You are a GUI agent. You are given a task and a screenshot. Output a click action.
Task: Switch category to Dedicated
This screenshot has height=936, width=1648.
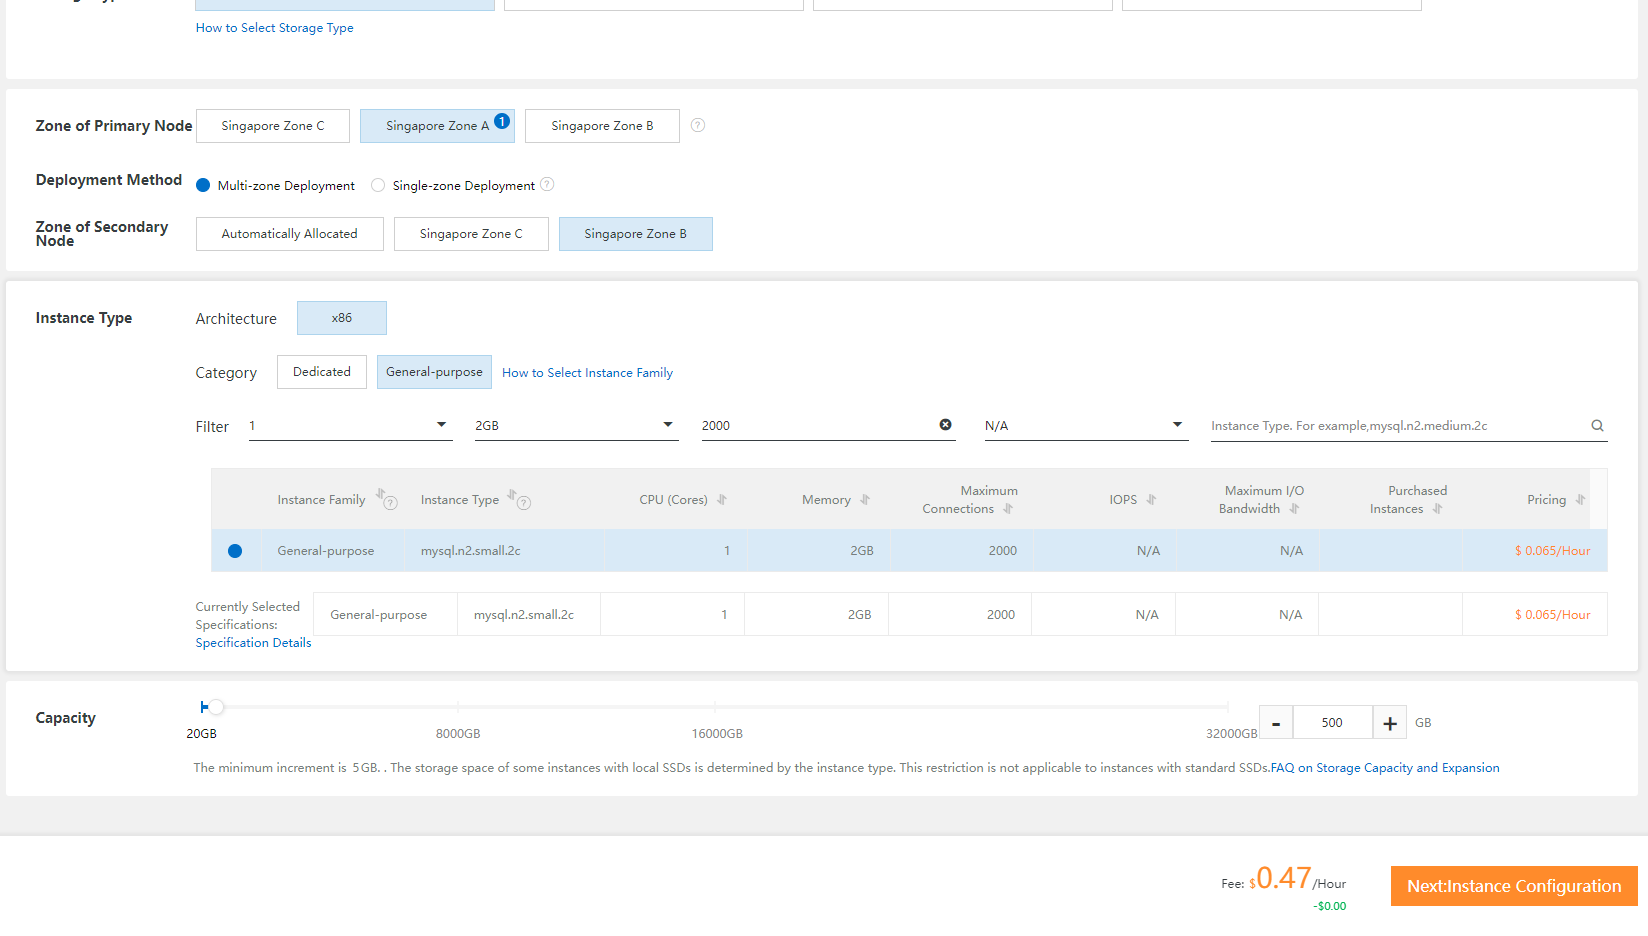[322, 372]
